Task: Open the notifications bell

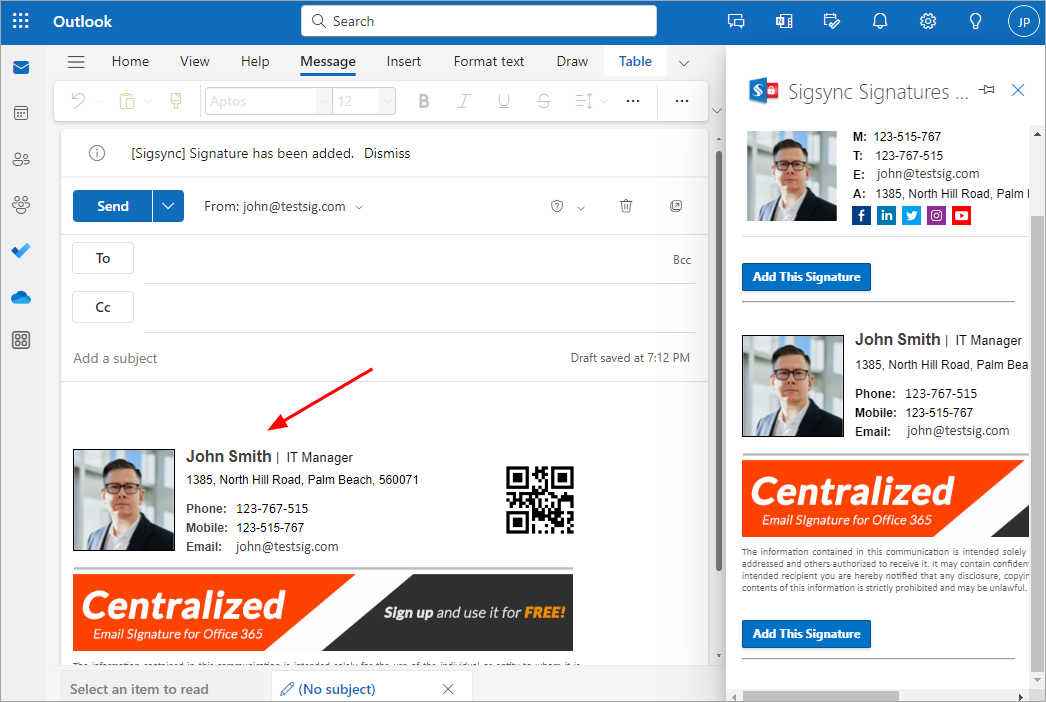Action: [880, 21]
